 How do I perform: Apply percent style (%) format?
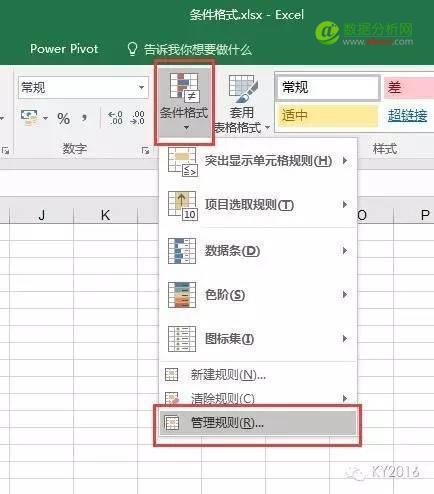pyautogui.click(x=63, y=118)
